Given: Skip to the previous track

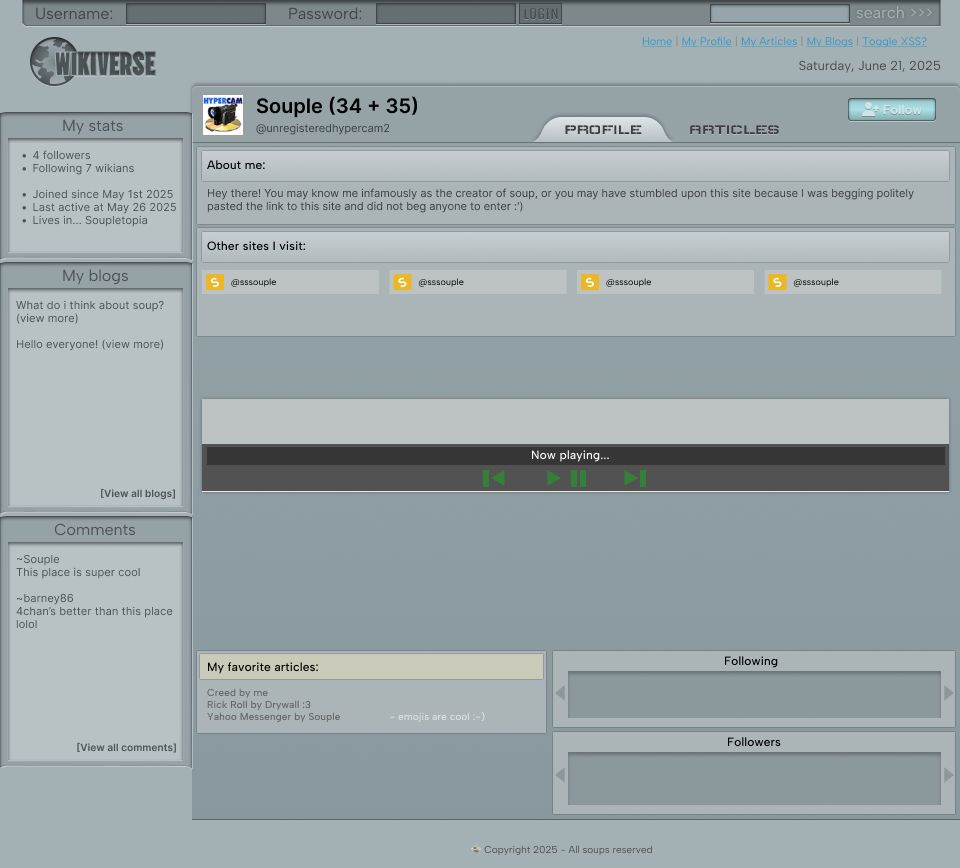Looking at the screenshot, I should (493, 478).
